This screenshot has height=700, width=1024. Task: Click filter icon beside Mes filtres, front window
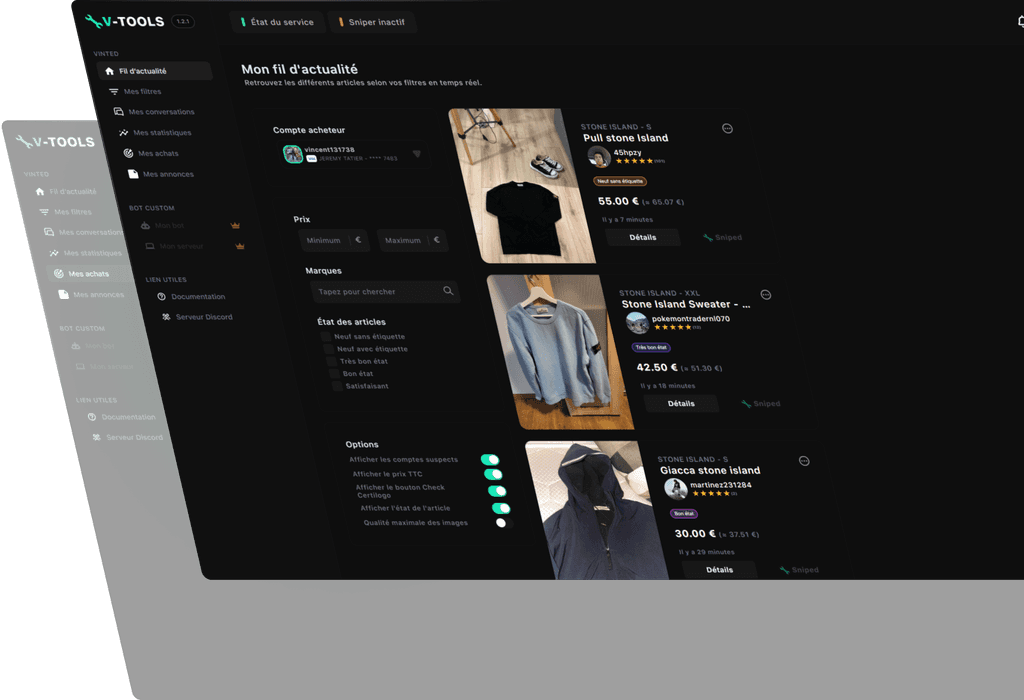tap(114, 92)
